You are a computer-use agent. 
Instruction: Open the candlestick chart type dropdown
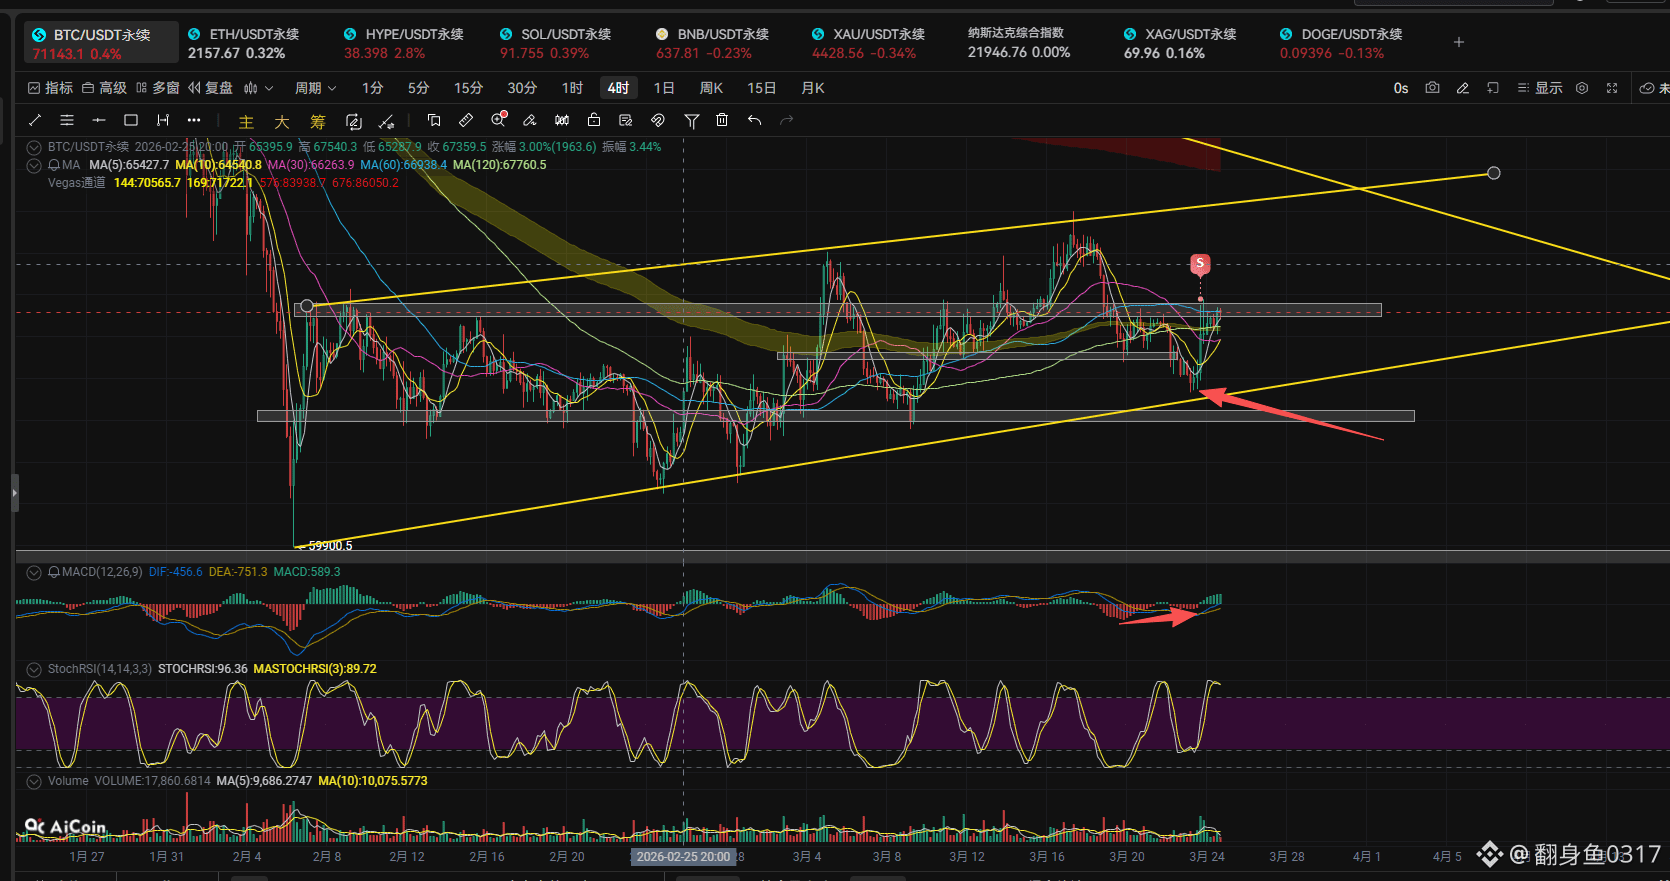(x=258, y=88)
